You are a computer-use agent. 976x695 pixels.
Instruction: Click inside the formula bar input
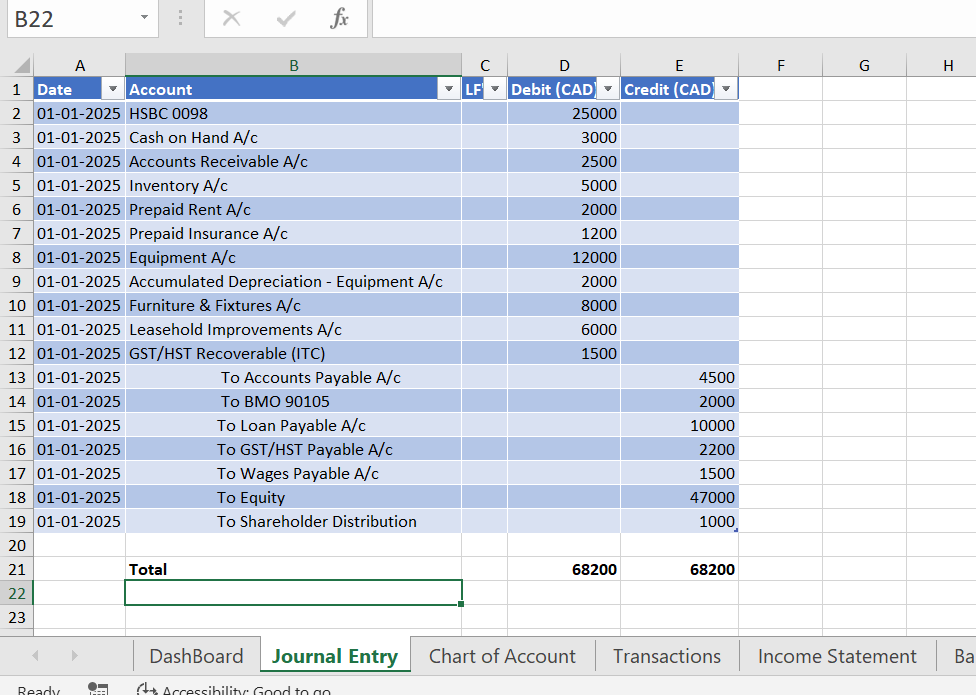670,19
